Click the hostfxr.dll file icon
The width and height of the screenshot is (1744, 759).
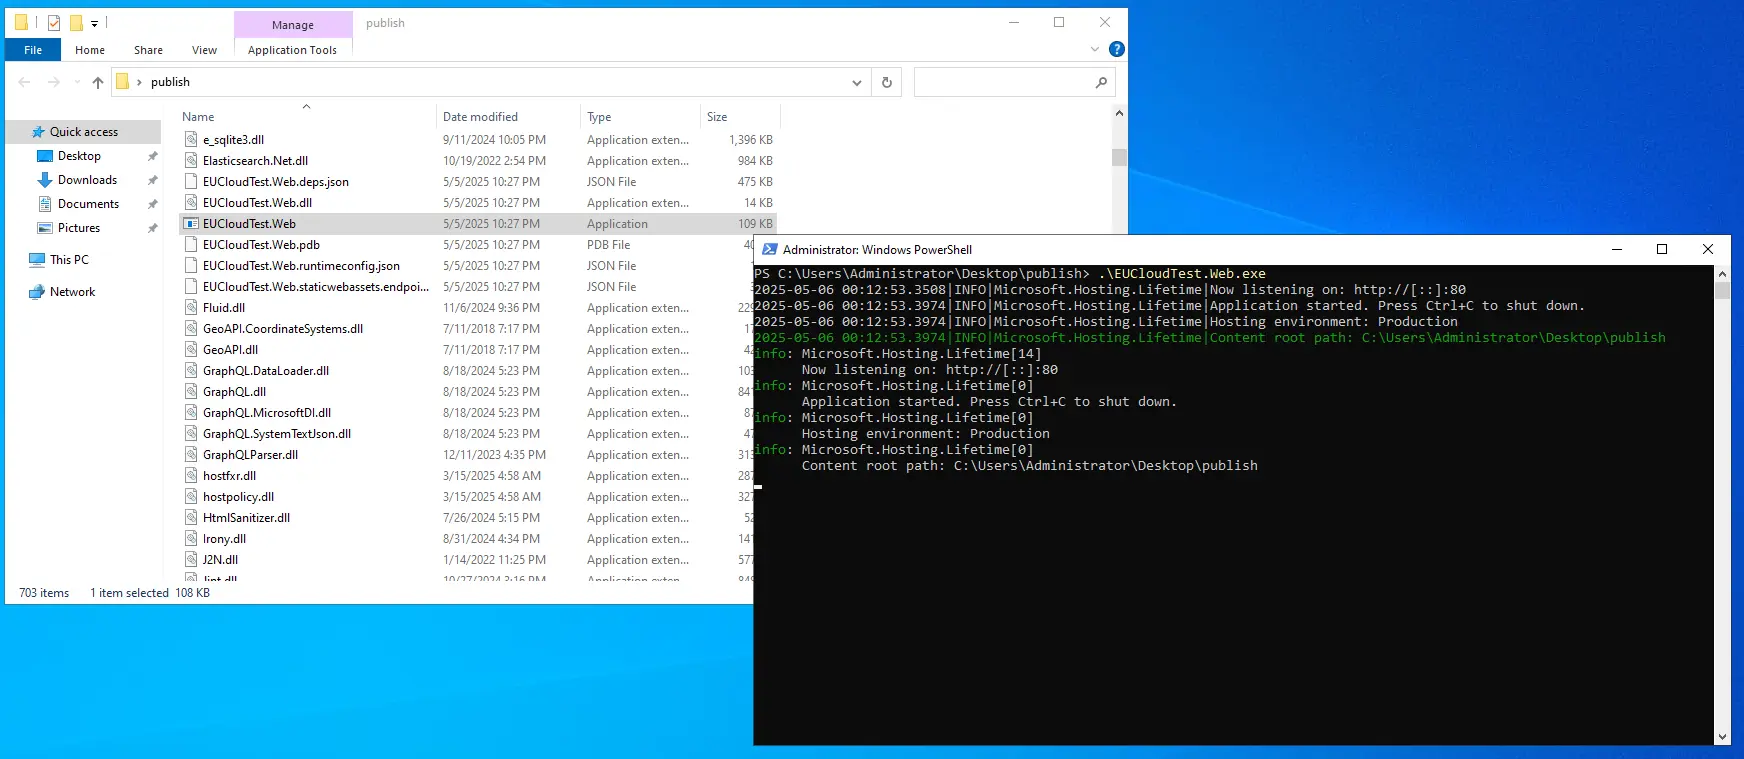(191, 476)
